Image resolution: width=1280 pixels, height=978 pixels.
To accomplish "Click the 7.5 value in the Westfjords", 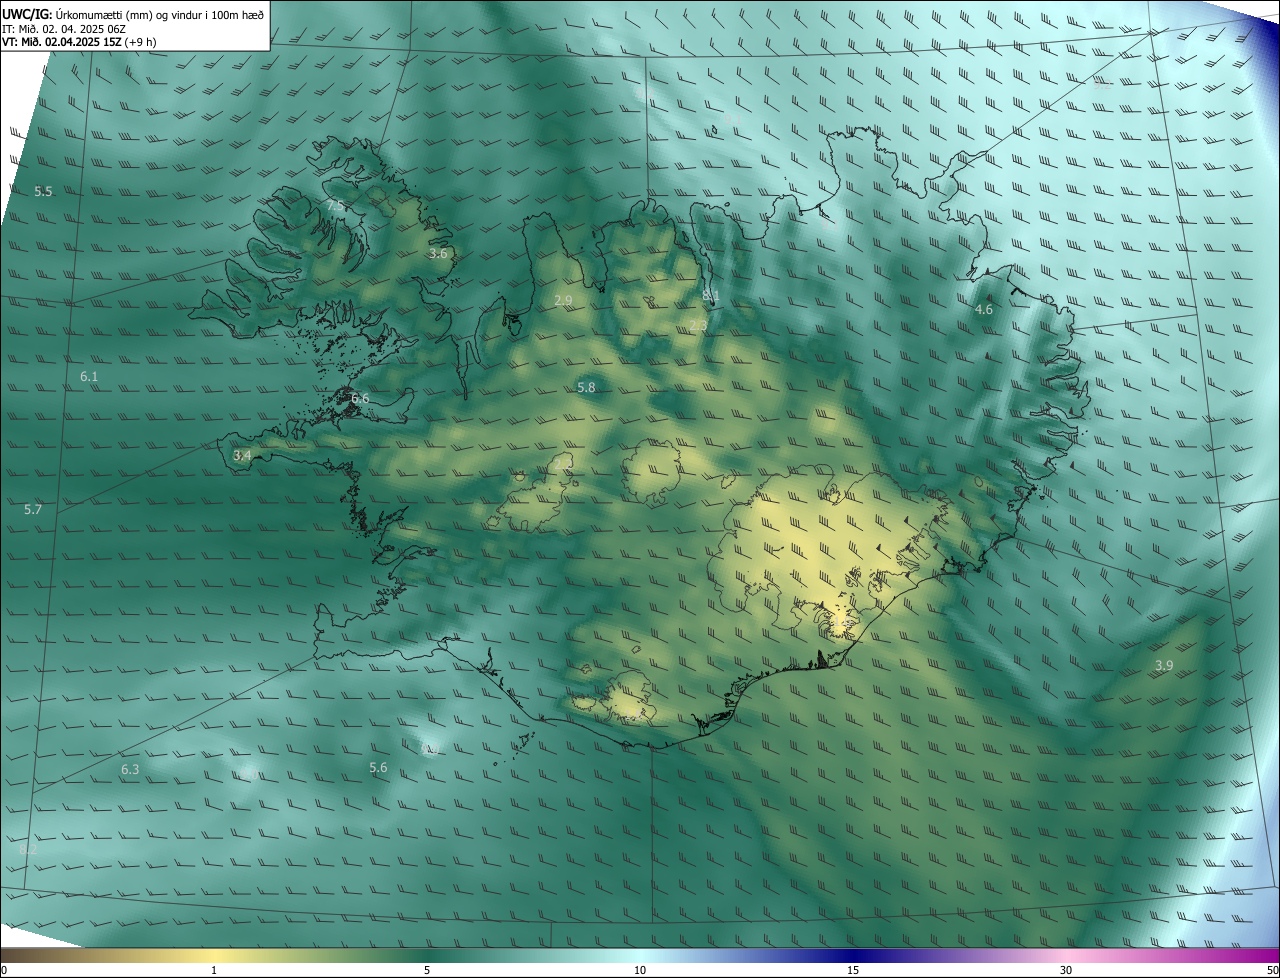I will tap(335, 206).
